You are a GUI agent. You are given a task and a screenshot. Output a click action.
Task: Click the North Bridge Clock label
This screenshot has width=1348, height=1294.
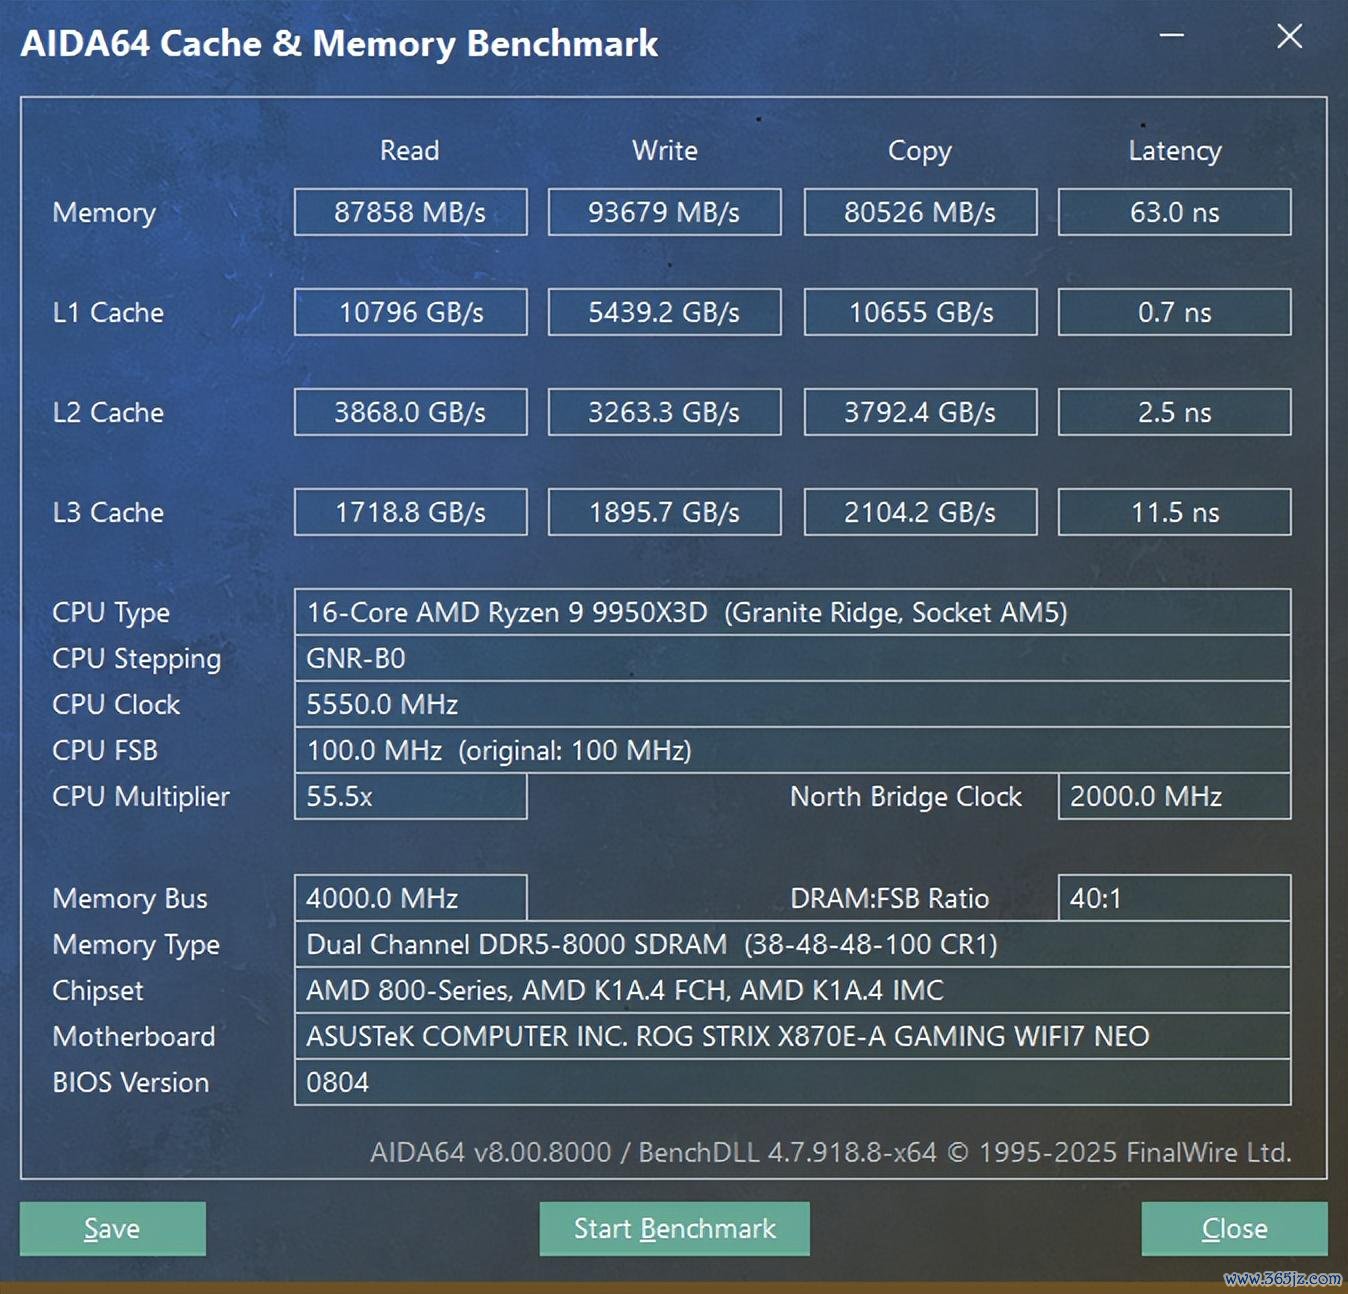906,797
